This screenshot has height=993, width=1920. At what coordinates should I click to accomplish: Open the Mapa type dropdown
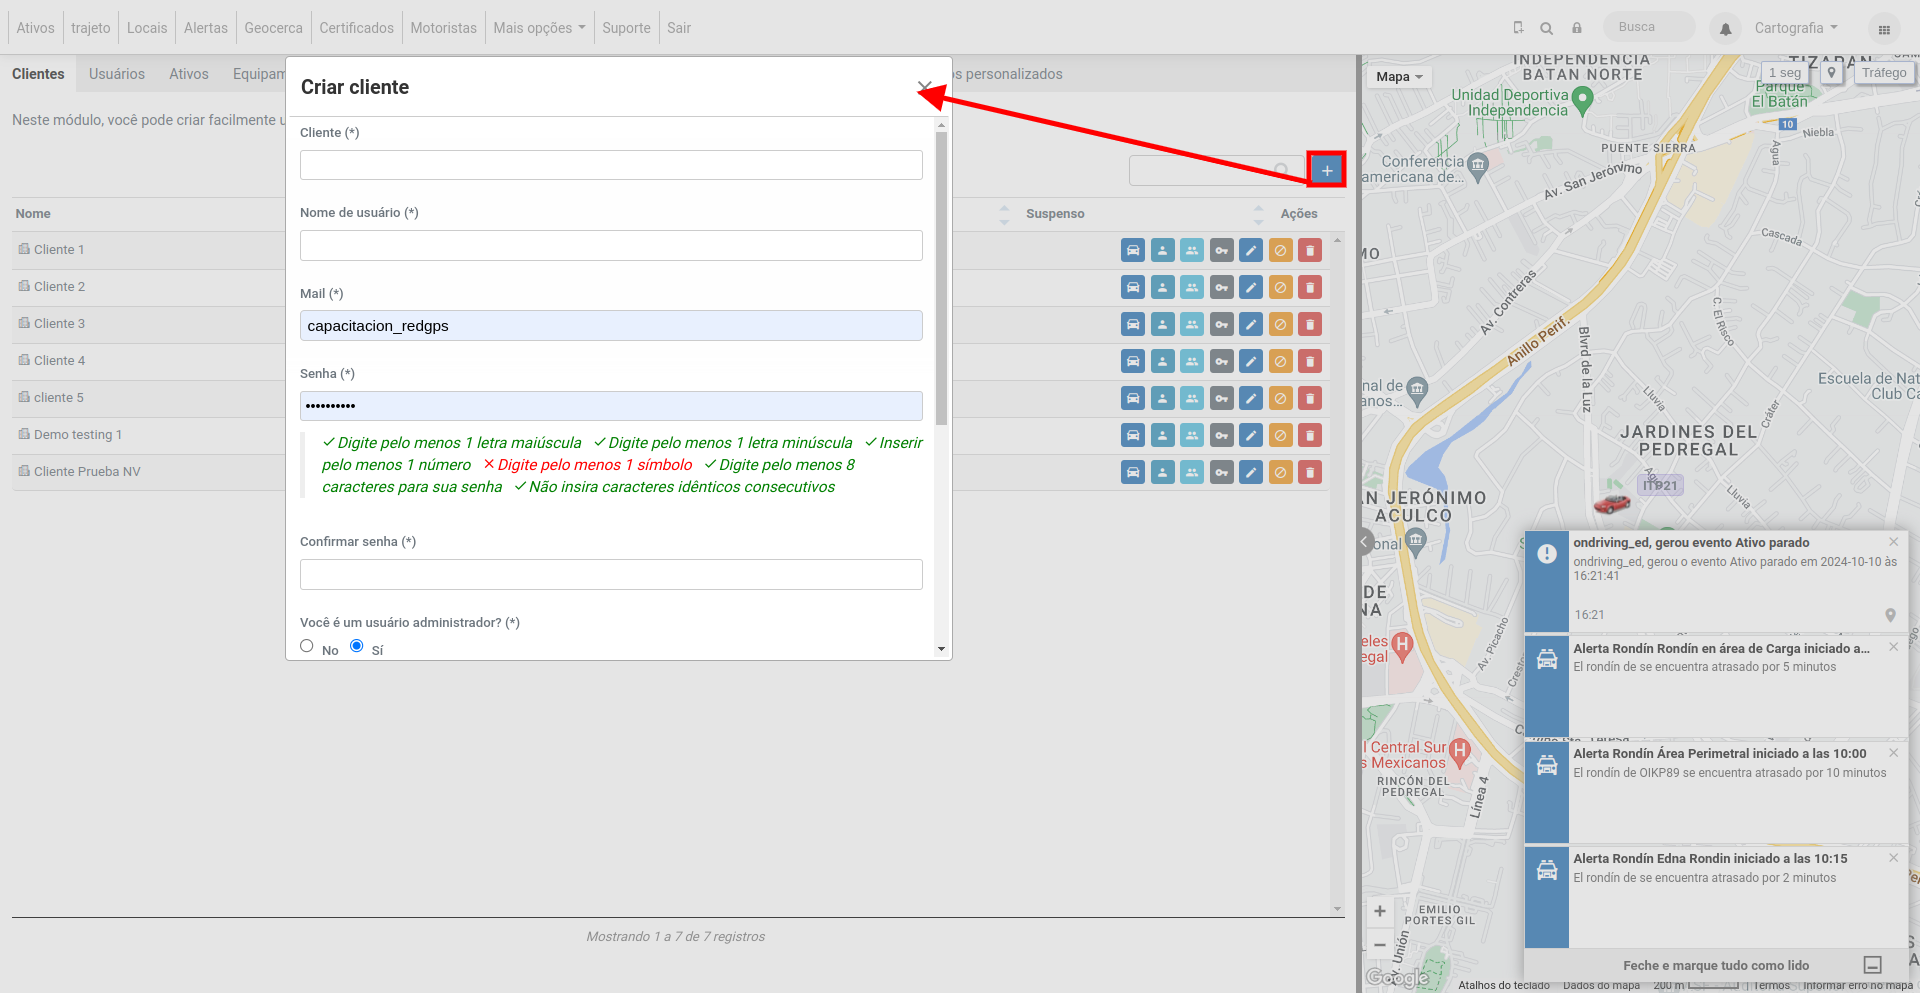1399,77
